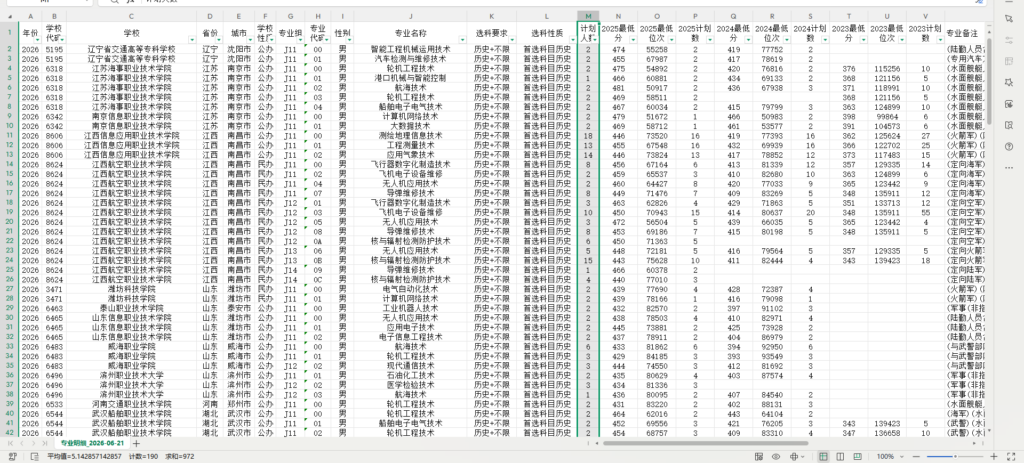The image size is (1024, 463).
Task: Click leftmost status bar macro icon
Action: (12, 456)
